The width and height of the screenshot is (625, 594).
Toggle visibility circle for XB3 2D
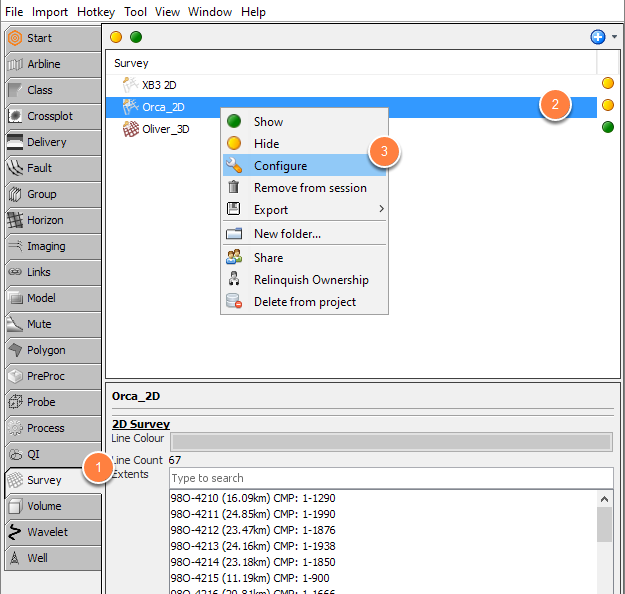coord(607,83)
